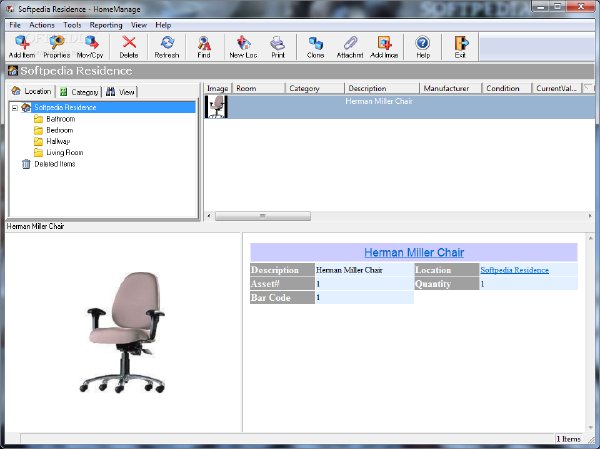This screenshot has width=600, height=449.
Task: Follow the Softpedia Residence location link
Action: coord(515,270)
